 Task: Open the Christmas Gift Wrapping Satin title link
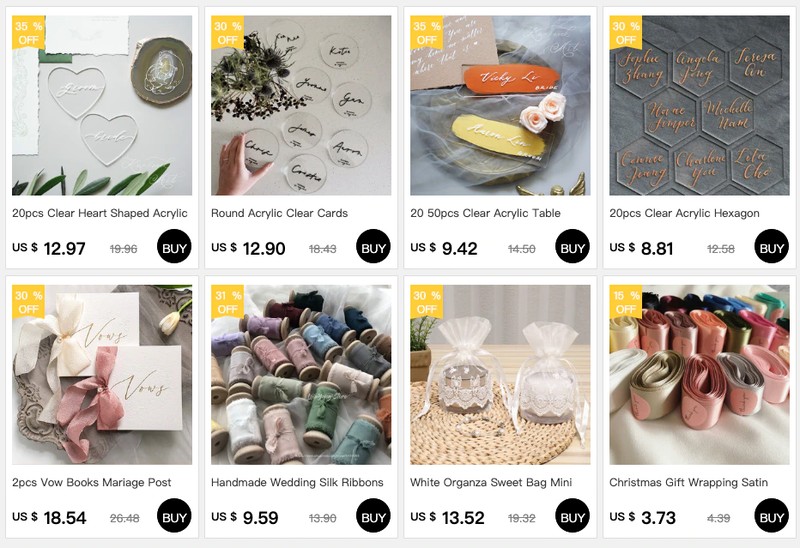(x=688, y=482)
